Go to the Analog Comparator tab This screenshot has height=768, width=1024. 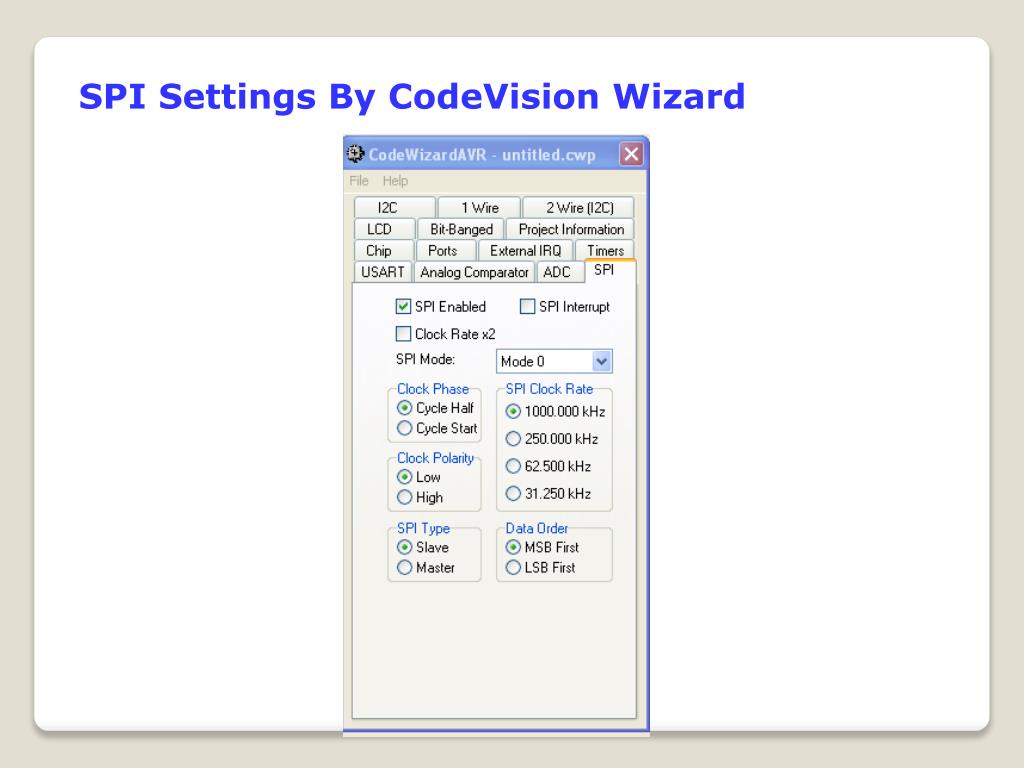[x=474, y=272]
